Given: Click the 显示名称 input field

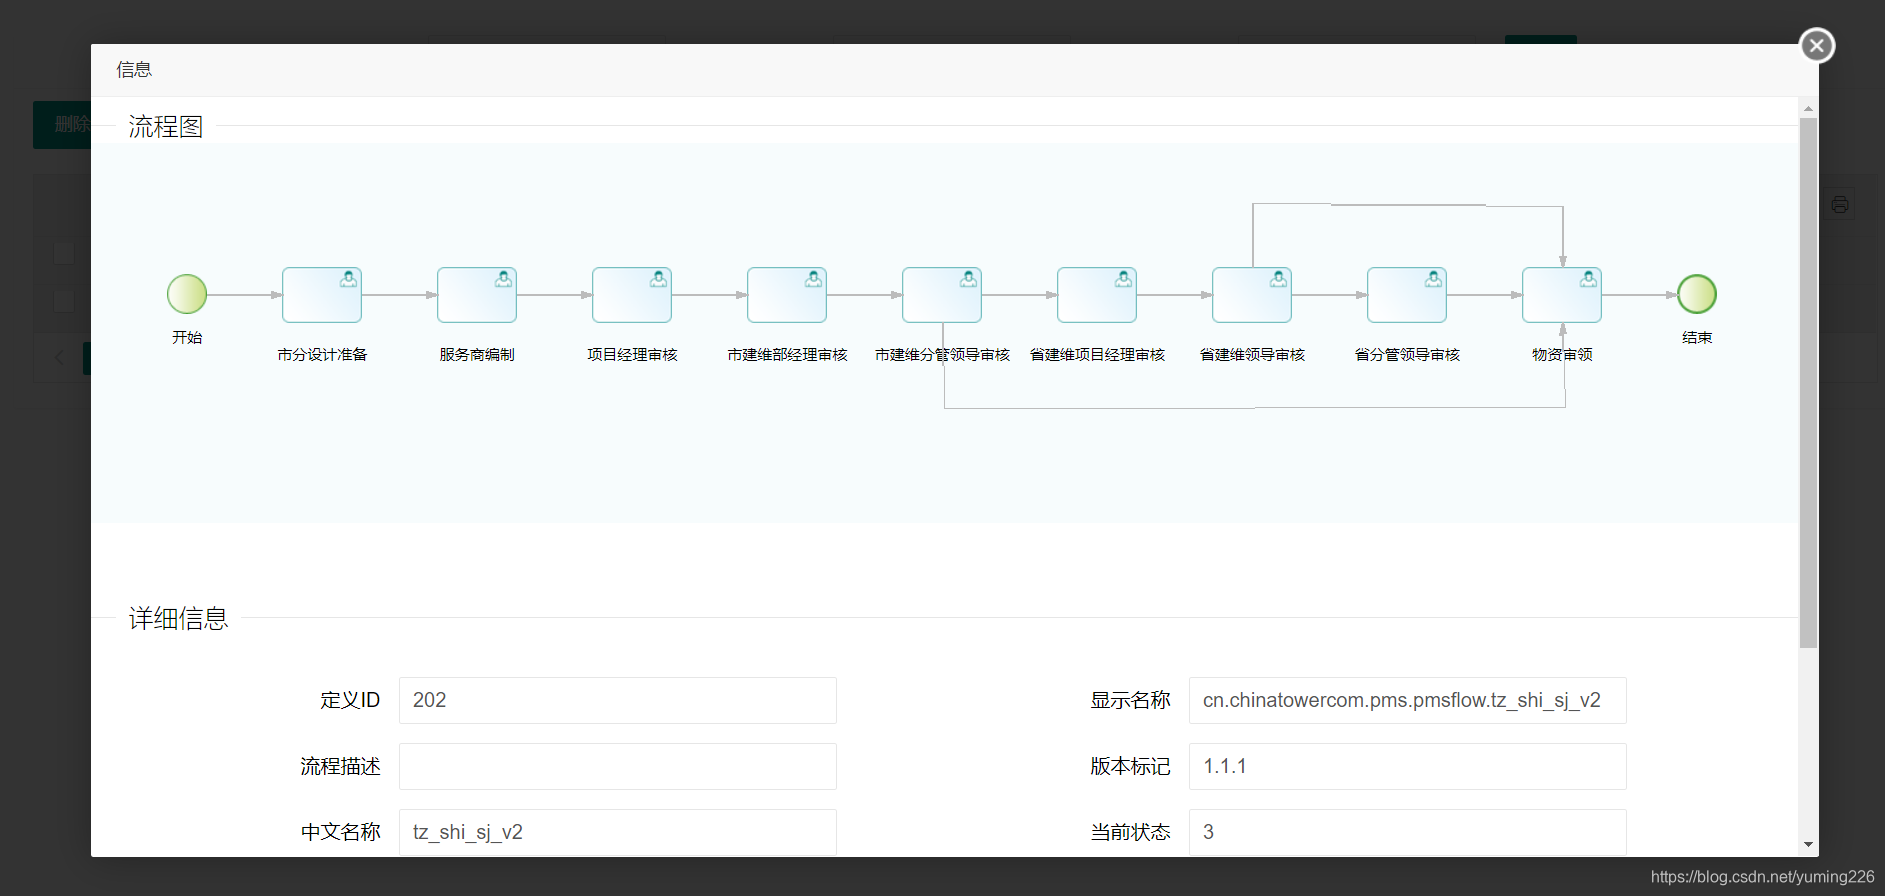Looking at the screenshot, I should coord(1408,700).
